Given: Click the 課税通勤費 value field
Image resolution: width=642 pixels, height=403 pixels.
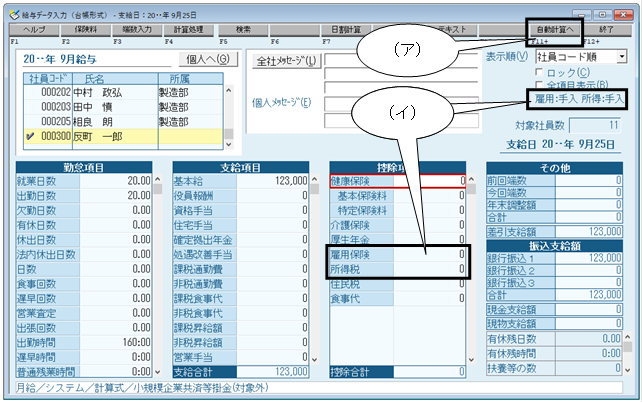Looking at the screenshot, I should click(273, 269).
